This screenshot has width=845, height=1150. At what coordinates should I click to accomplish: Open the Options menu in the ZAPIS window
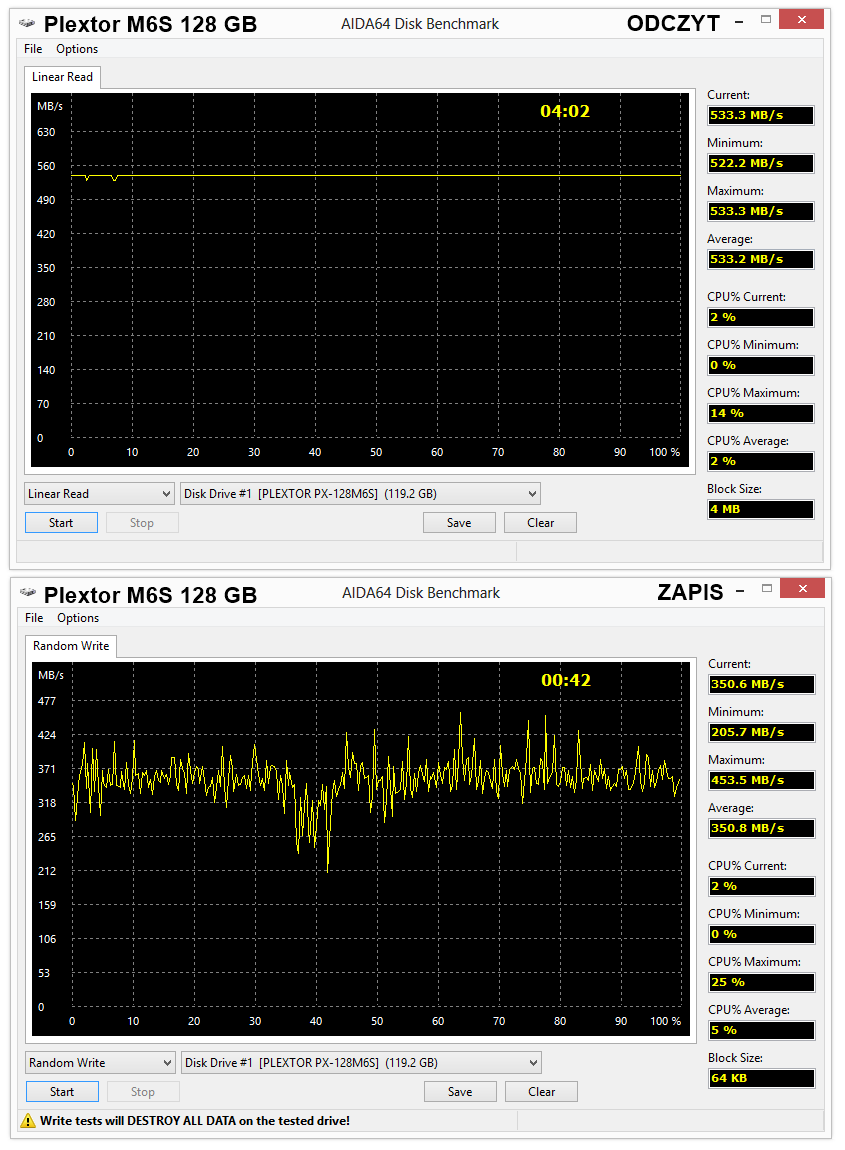pyautogui.click(x=78, y=618)
